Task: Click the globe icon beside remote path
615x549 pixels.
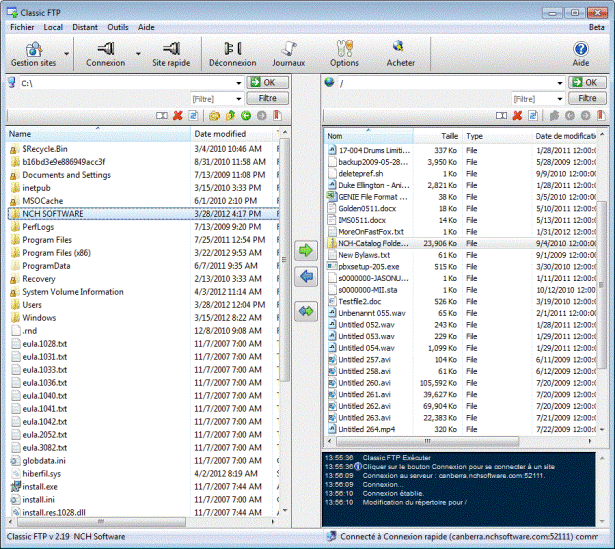Action: point(329,82)
